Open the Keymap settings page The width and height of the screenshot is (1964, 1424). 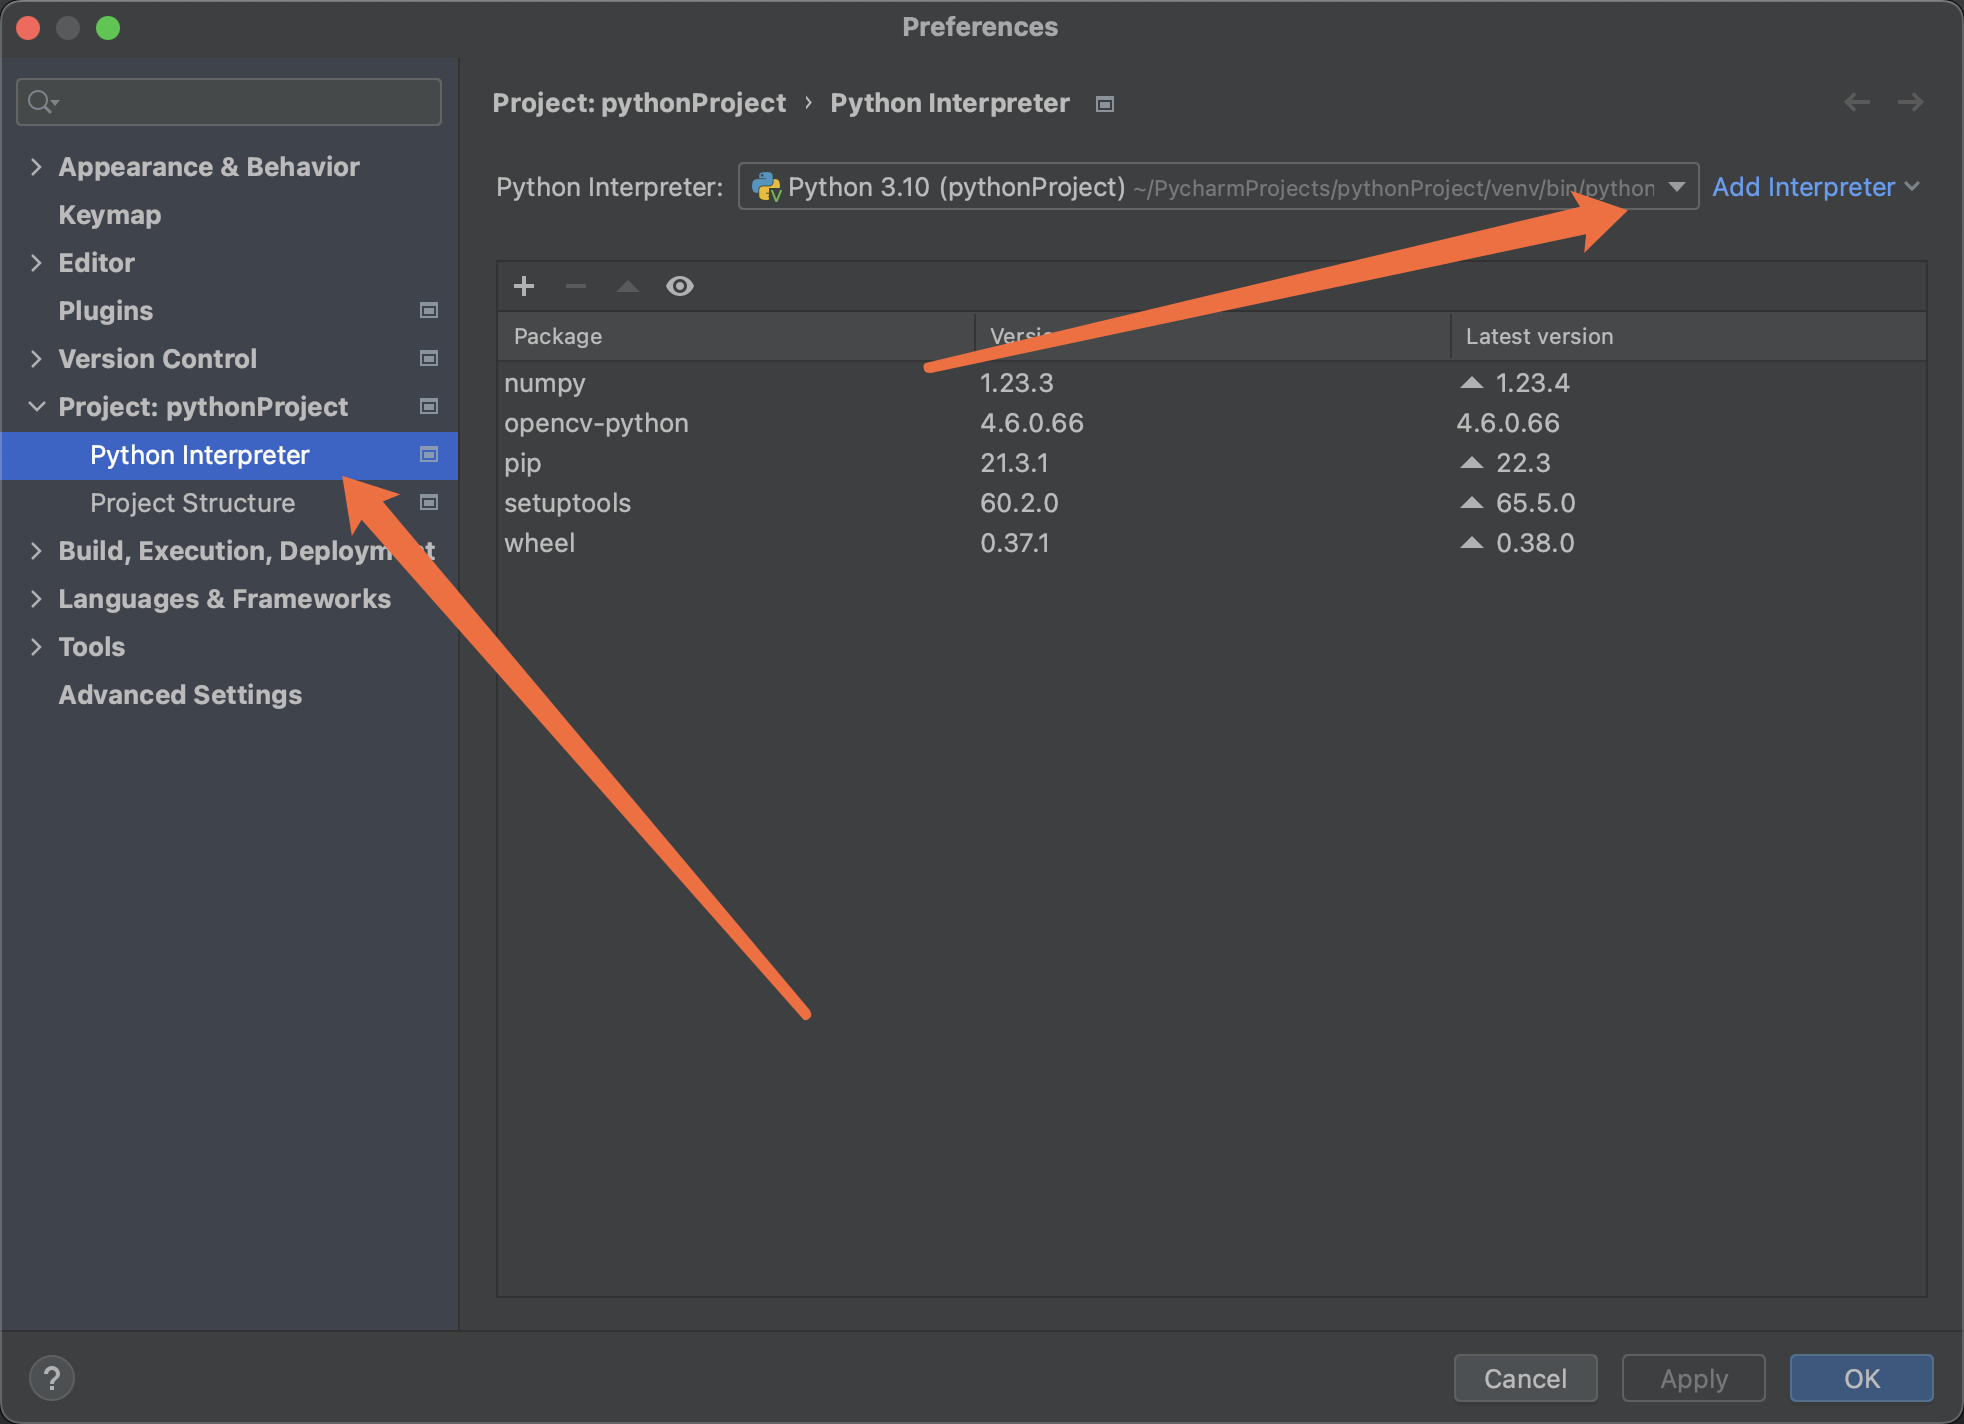[109, 215]
